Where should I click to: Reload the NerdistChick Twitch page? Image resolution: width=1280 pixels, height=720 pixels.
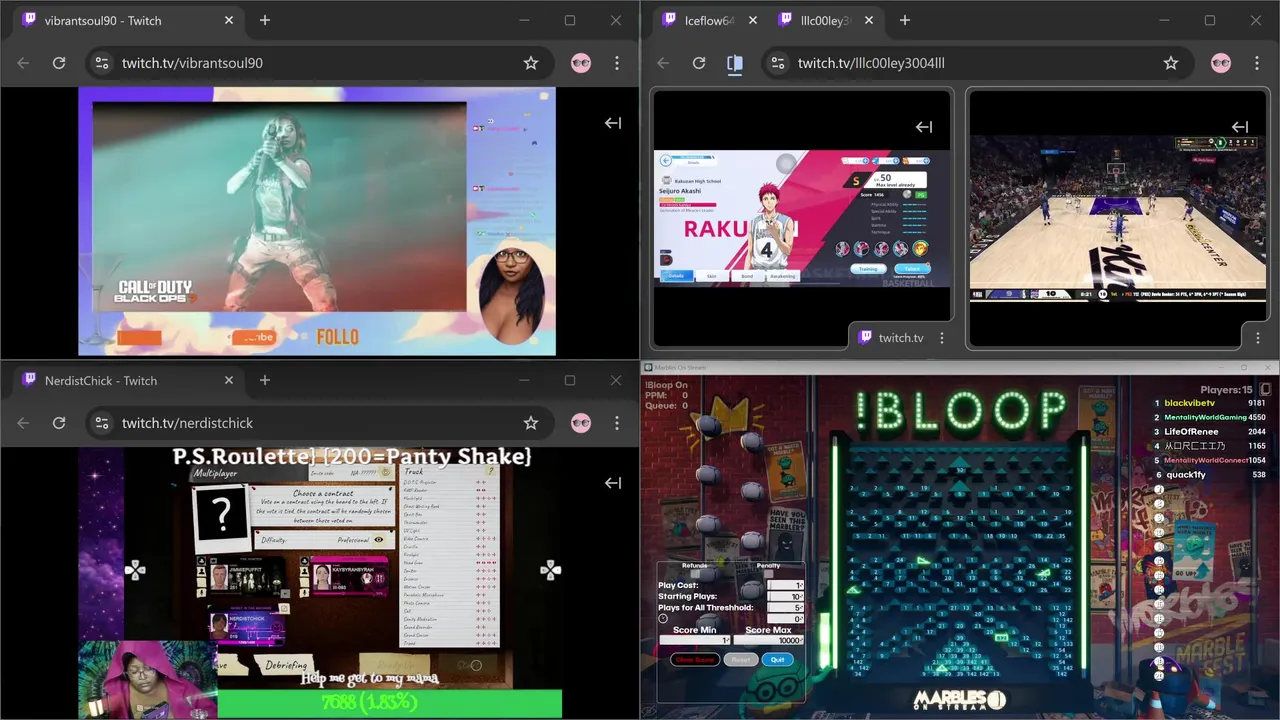[59, 423]
